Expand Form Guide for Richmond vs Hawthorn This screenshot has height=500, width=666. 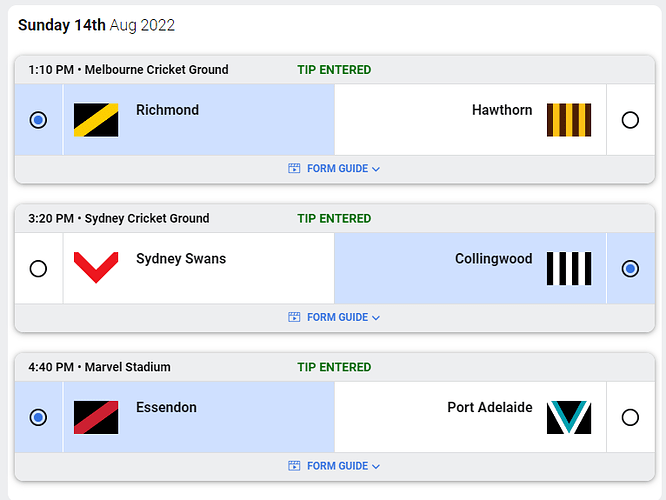pos(337,169)
